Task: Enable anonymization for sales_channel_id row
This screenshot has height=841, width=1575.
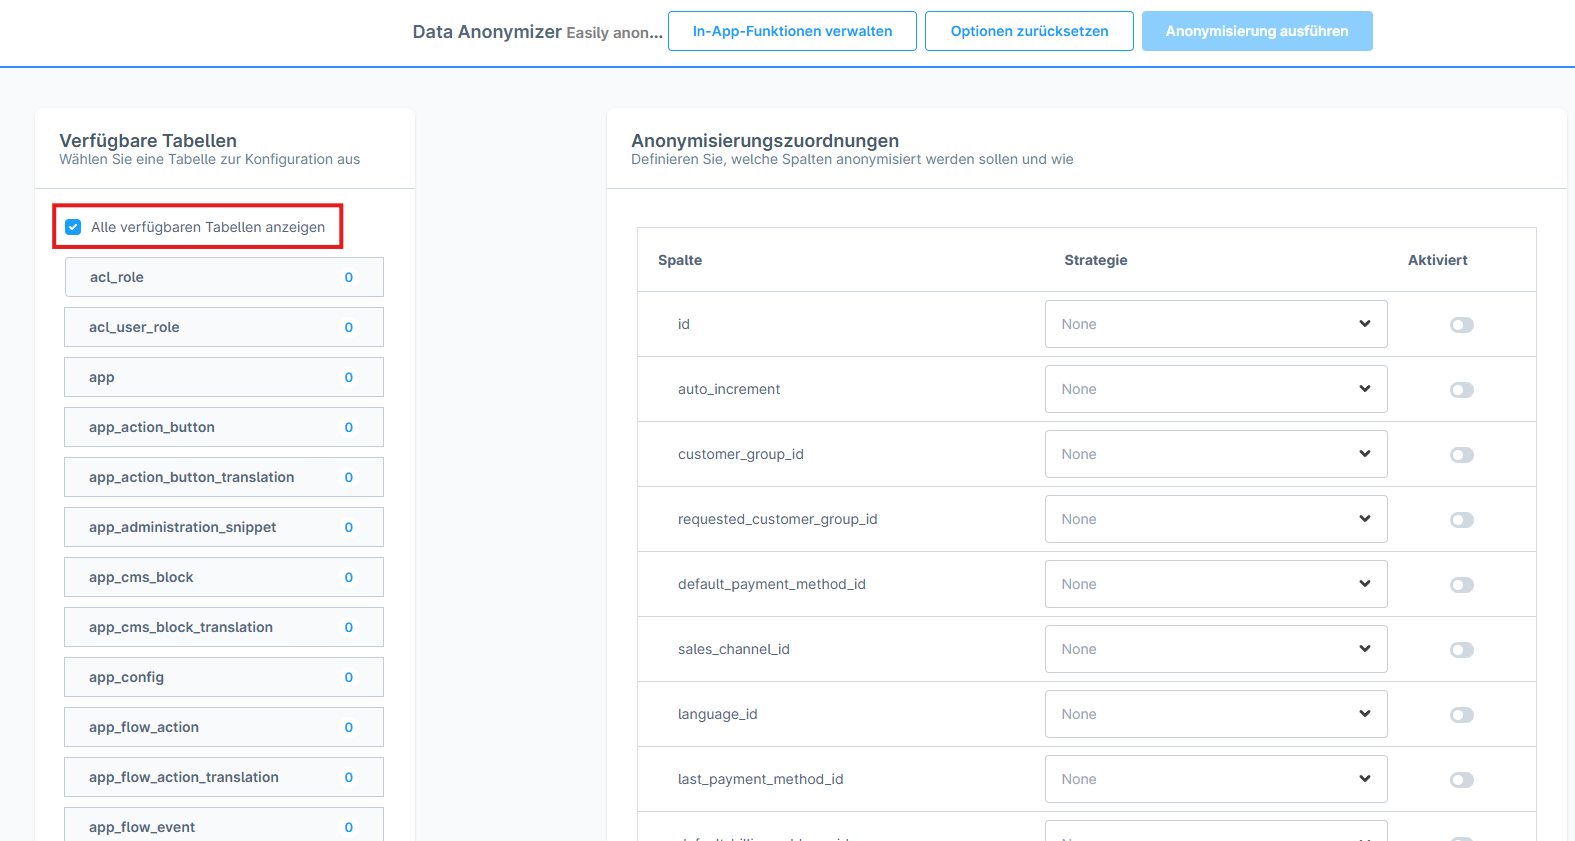Action: [1461, 650]
